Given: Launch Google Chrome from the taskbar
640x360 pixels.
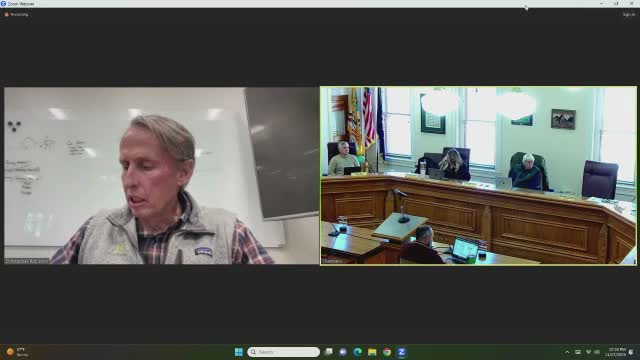Looking at the screenshot, I should [x=387, y=352].
